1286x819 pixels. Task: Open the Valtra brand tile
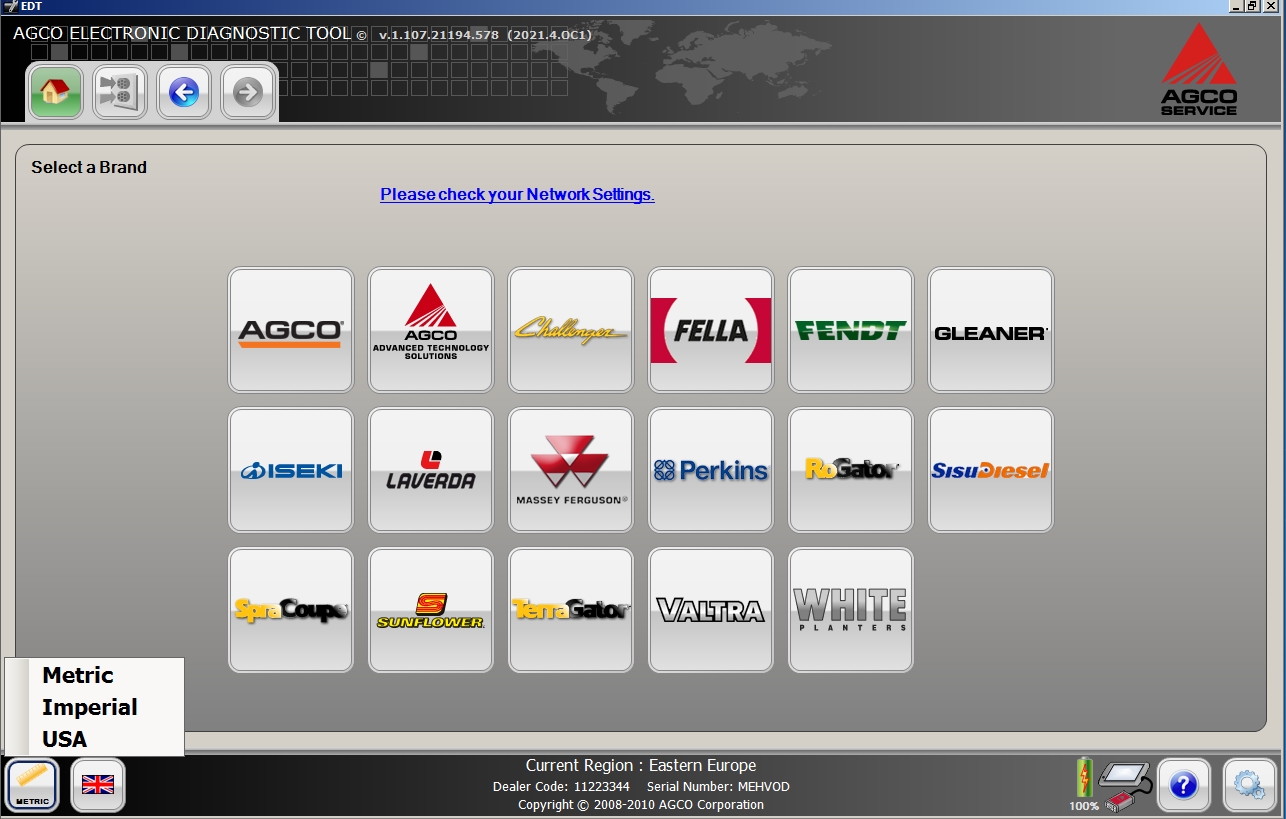711,610
